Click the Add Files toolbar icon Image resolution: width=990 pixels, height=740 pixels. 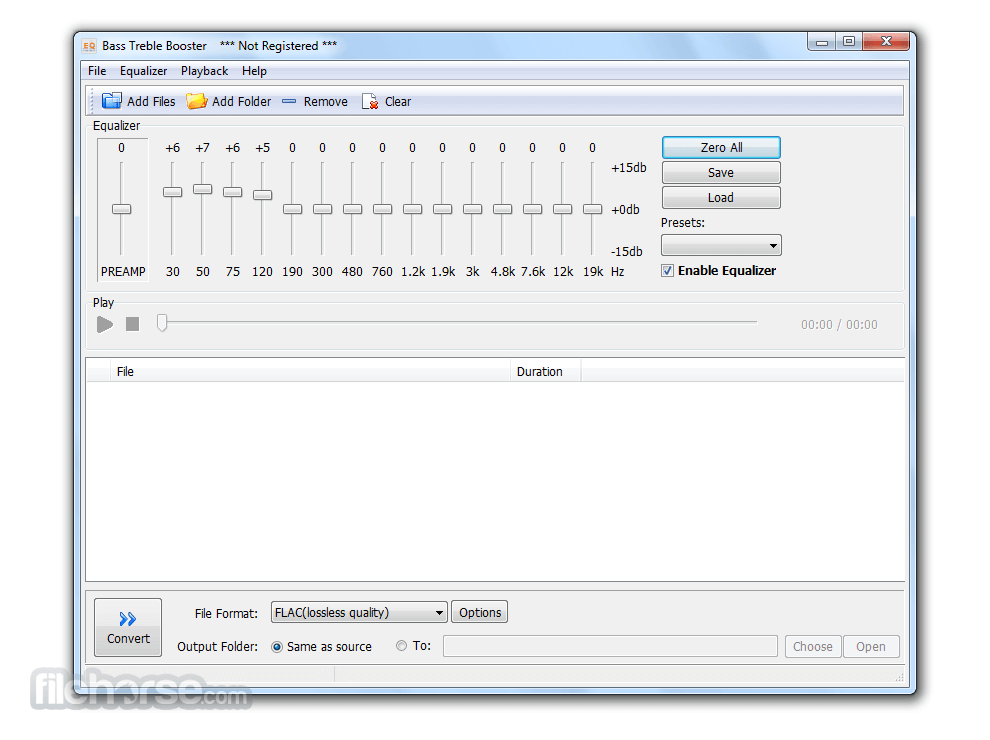111,101
